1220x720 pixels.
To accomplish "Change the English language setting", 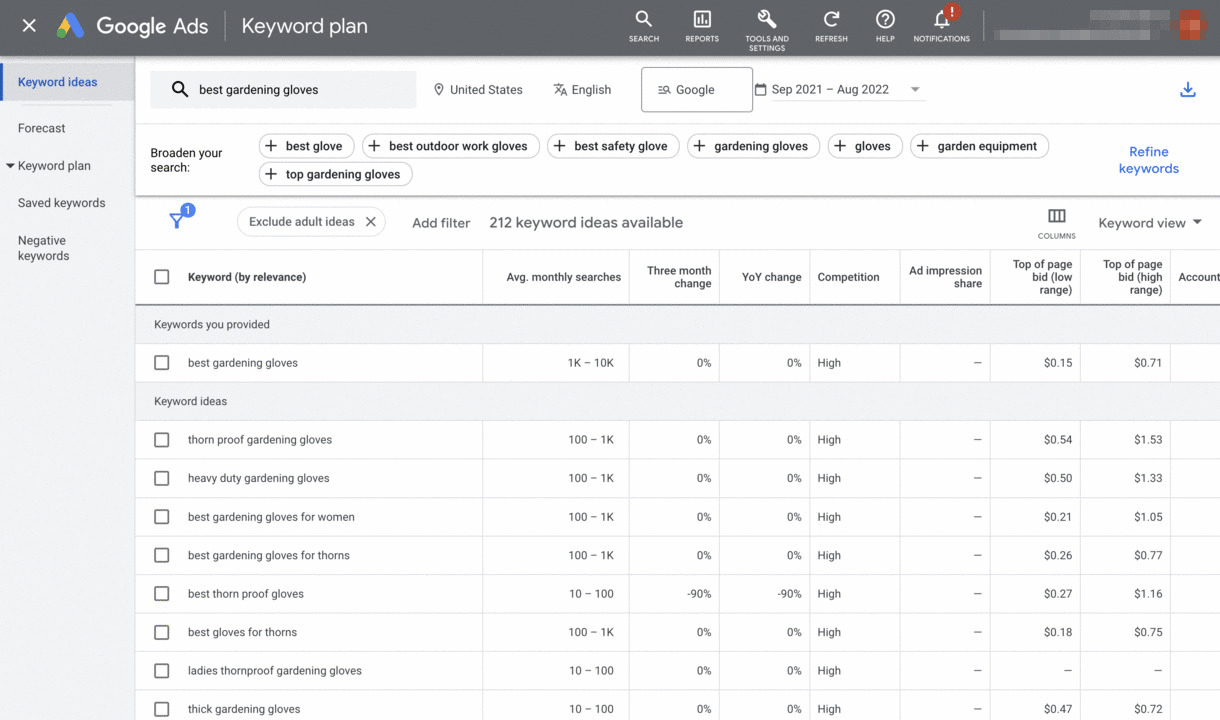I will [x=582, y=89].
